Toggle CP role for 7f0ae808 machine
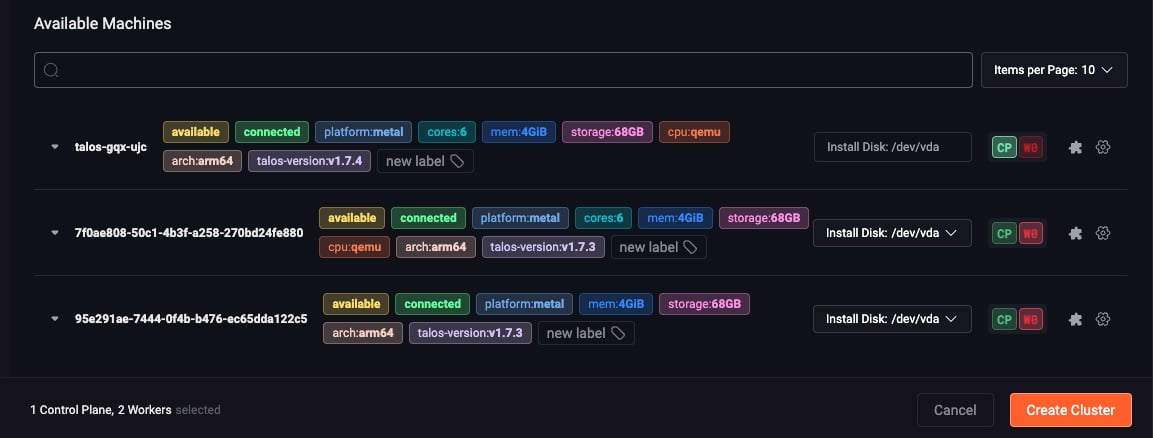This screenshot has height=438, width=1153. (x=1004, y=233)
